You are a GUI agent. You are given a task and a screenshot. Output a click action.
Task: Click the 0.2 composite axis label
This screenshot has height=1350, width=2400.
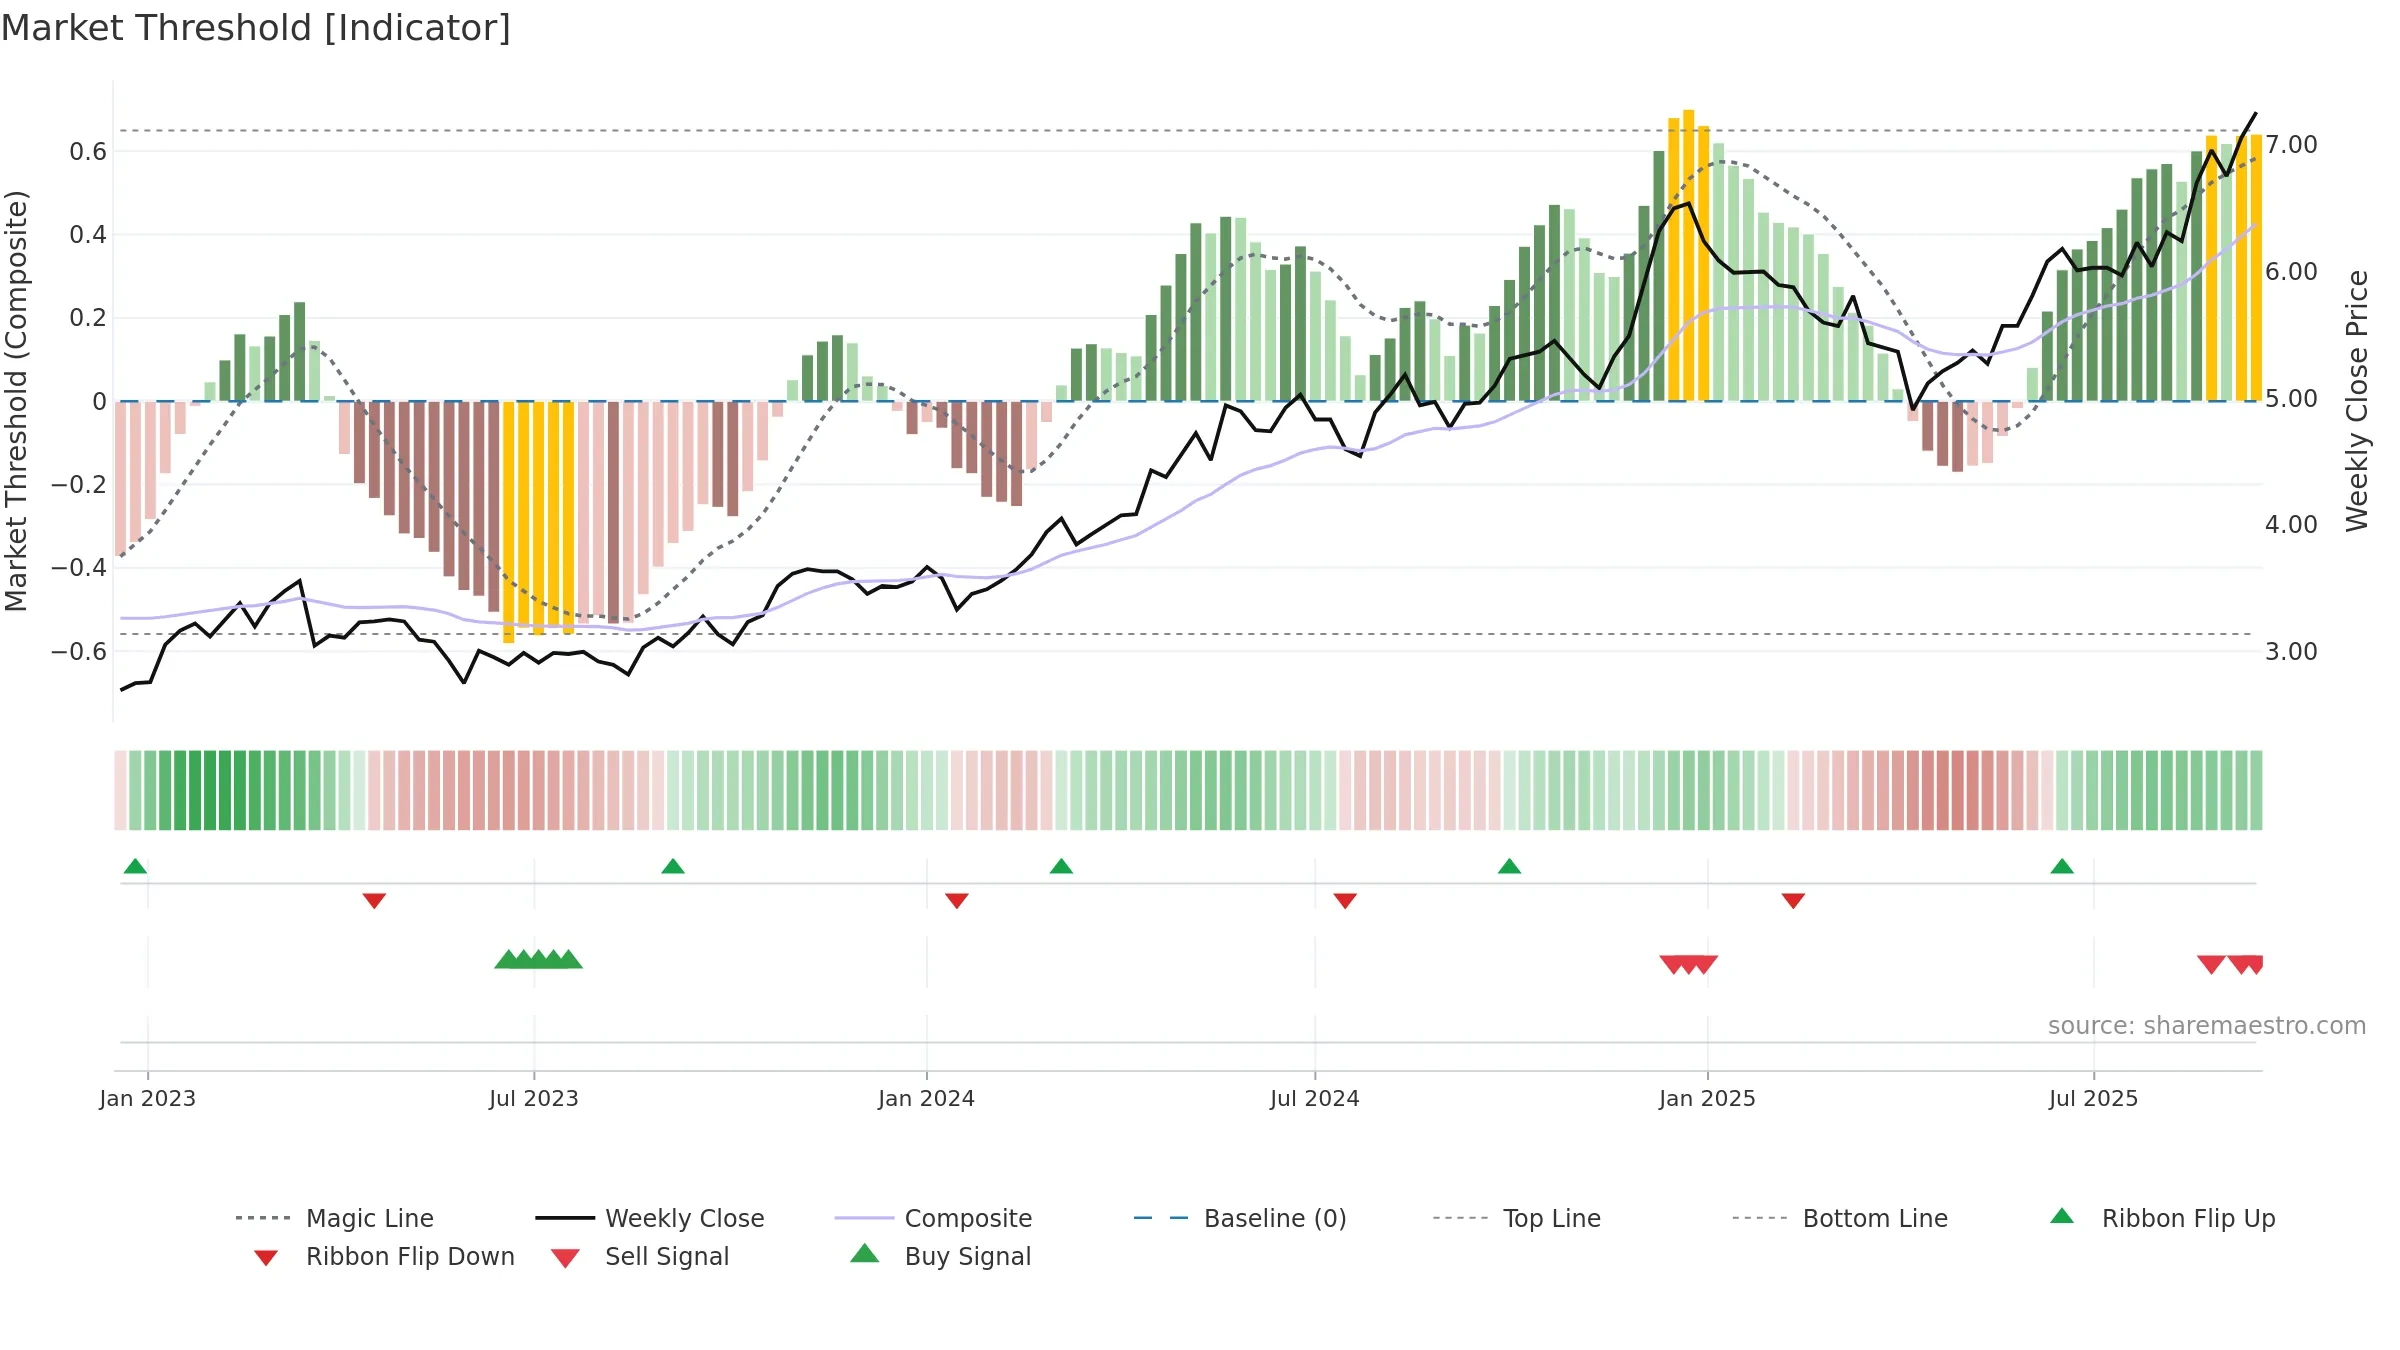click(x=88, y=318)
